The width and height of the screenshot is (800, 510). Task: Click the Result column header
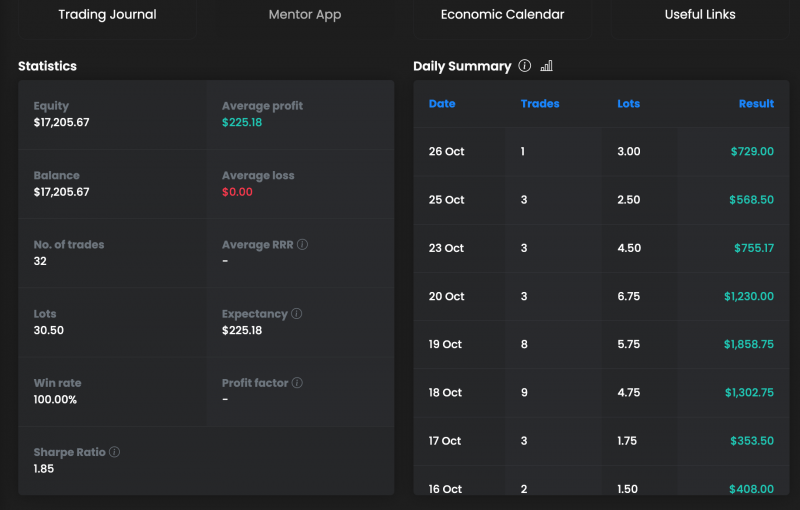pyautogui.click(x=756, y=104)
